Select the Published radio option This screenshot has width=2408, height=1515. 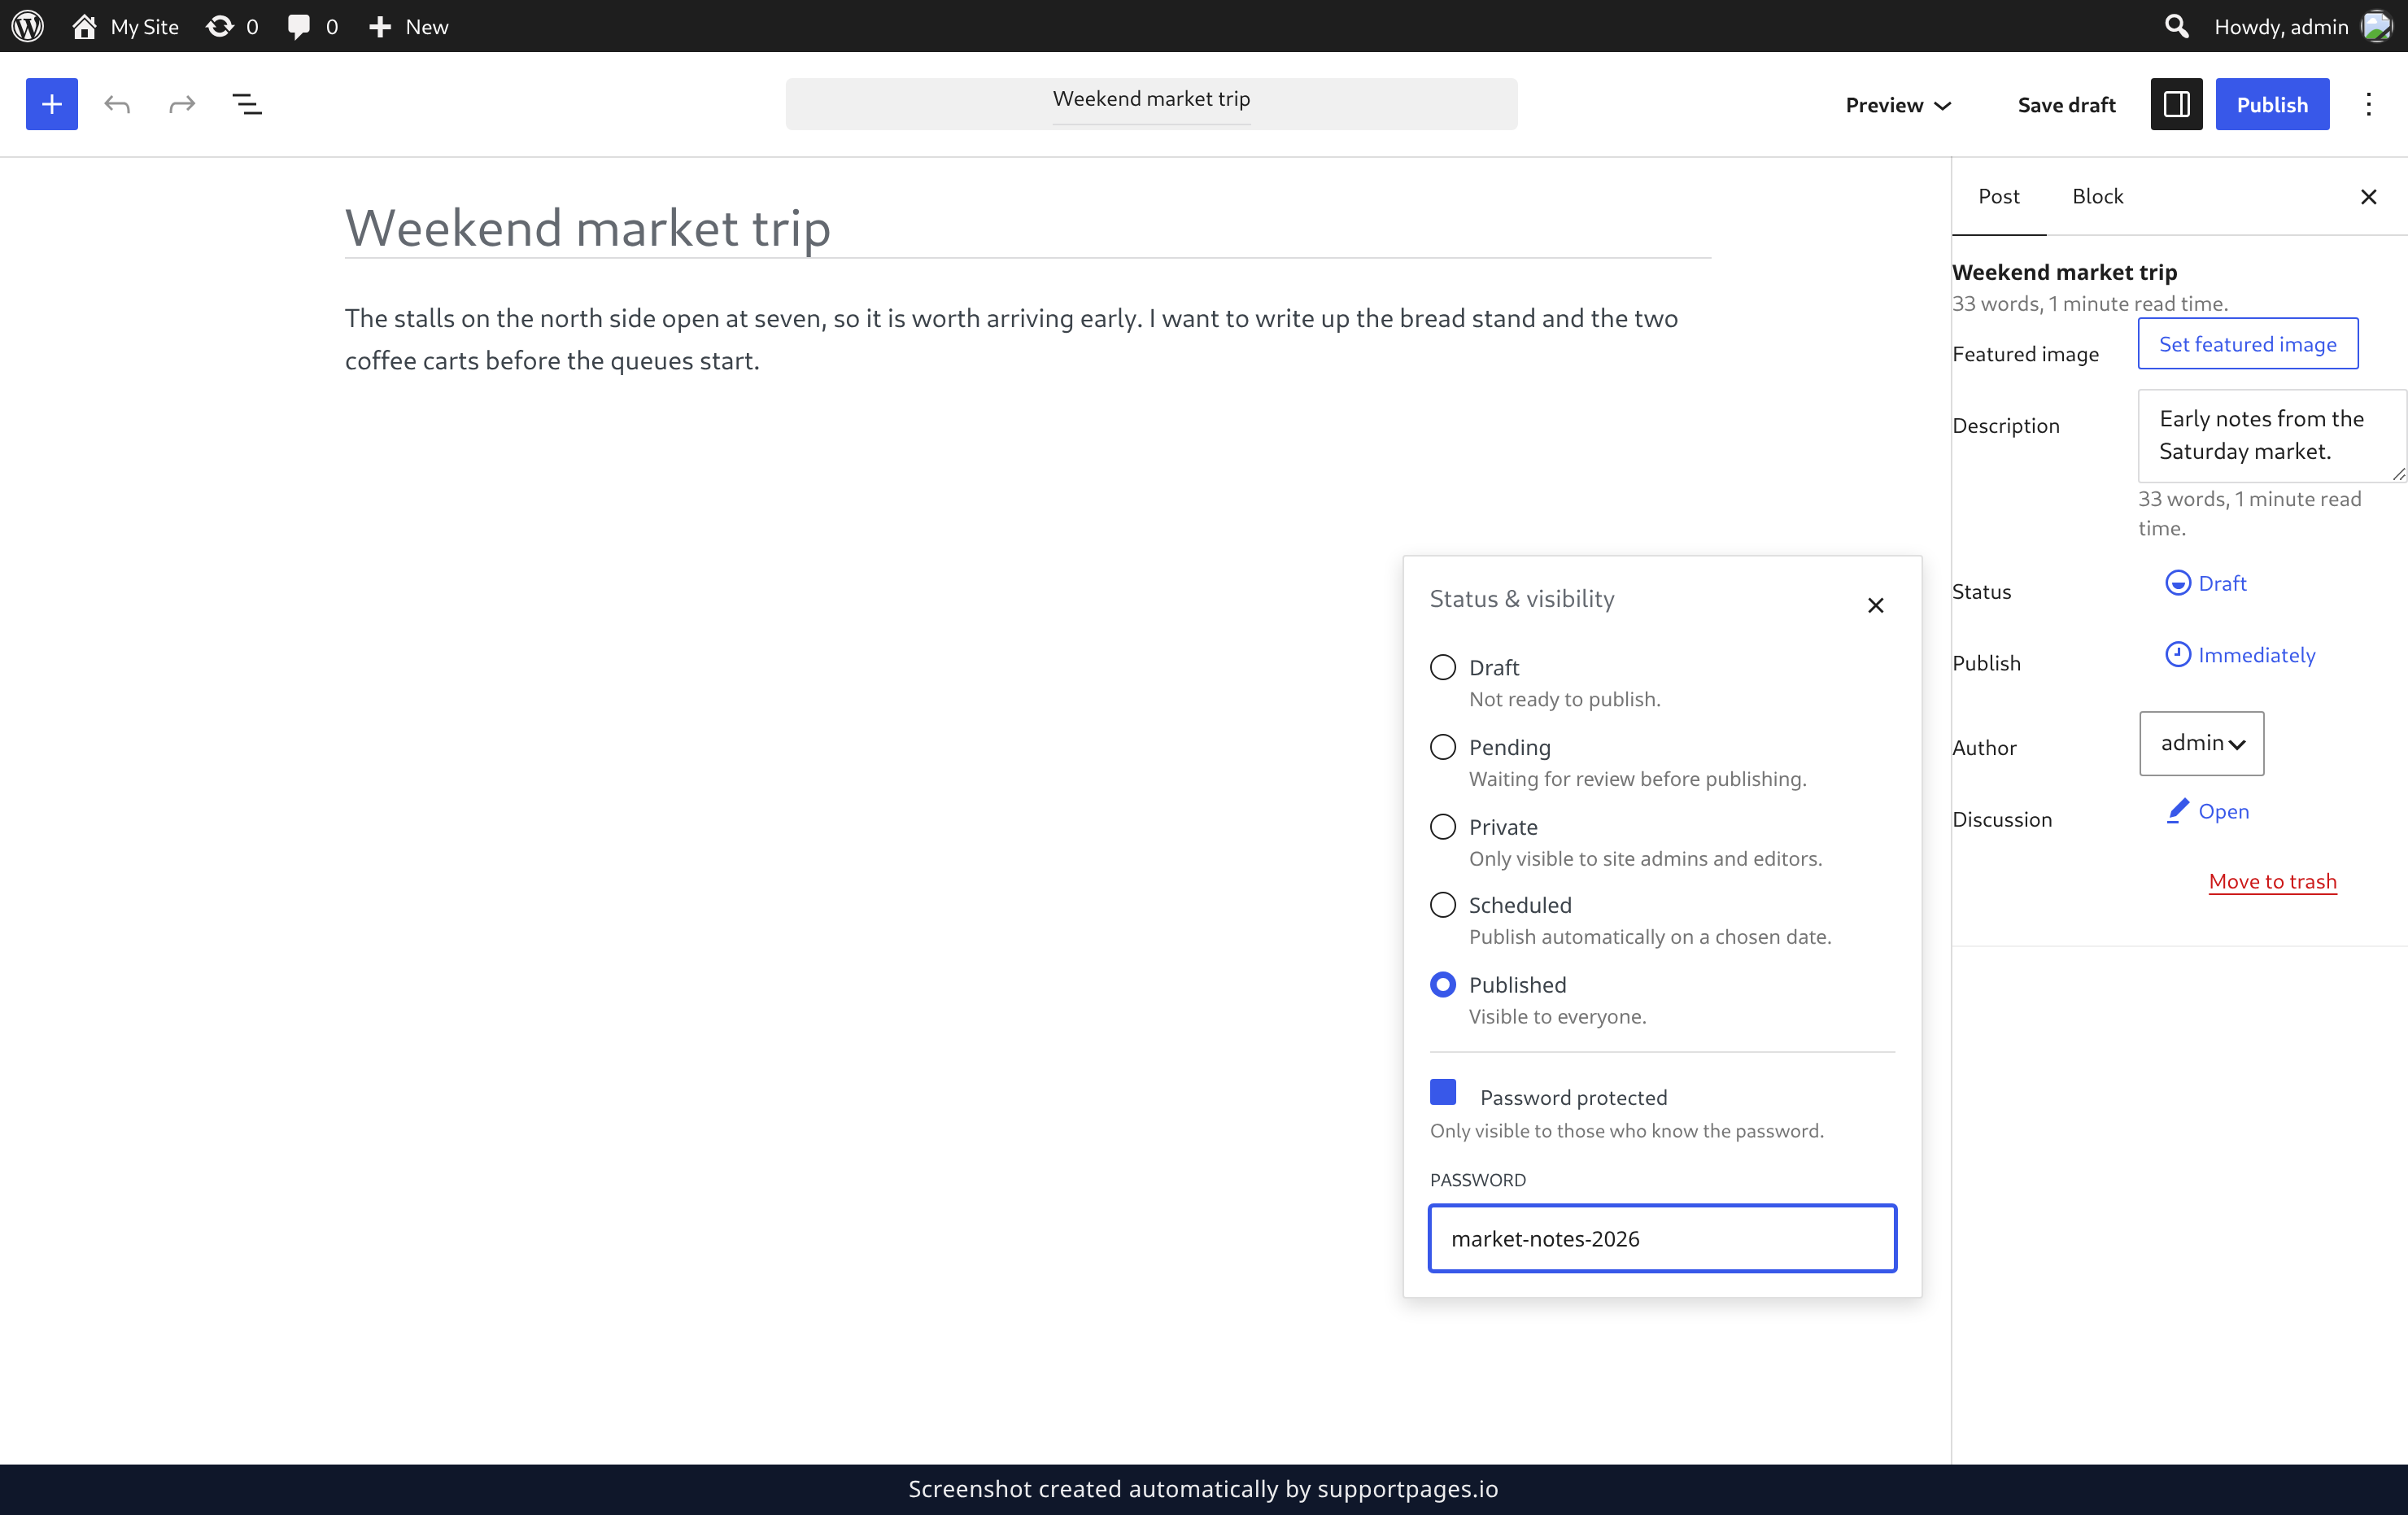[1443, 985]
